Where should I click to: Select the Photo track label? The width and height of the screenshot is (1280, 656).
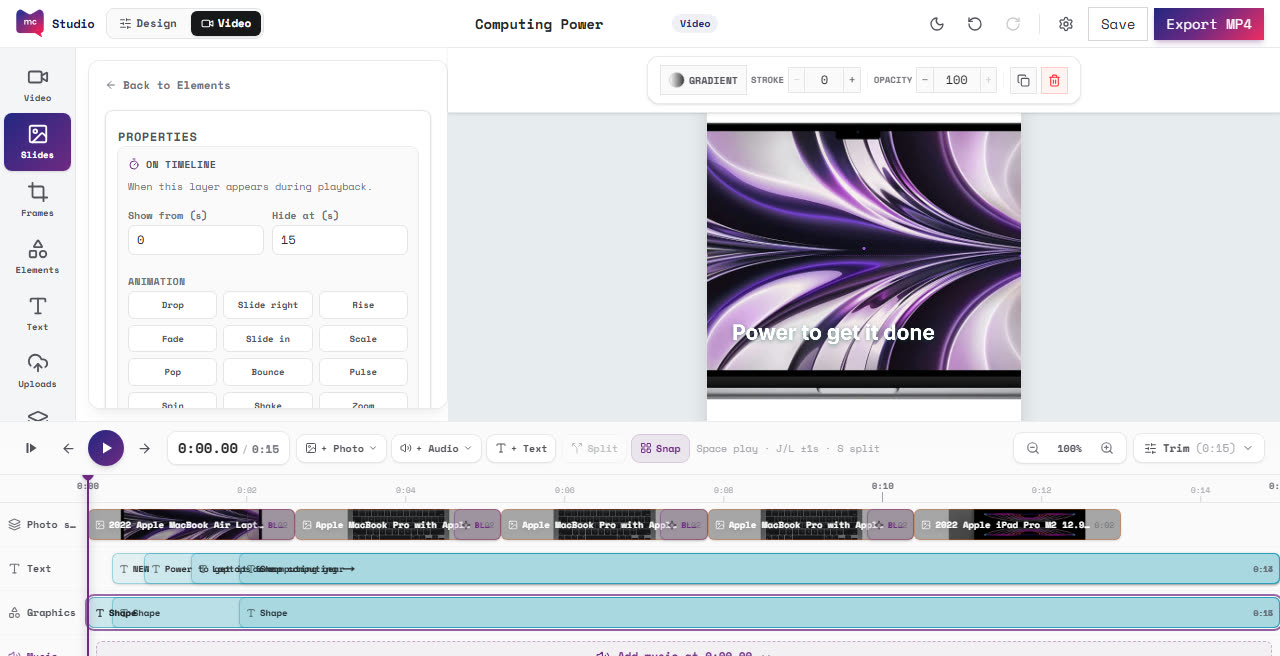tap(42, 525)
